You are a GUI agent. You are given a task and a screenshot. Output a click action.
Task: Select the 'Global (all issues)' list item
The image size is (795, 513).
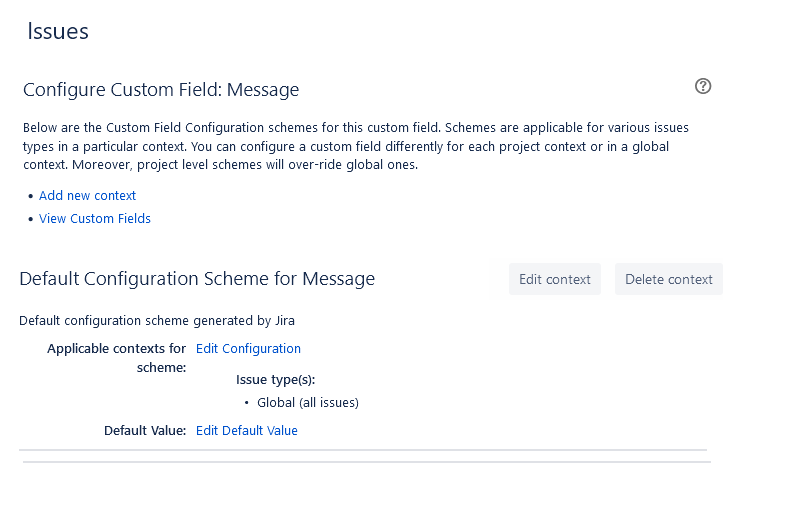click(307, 403)
